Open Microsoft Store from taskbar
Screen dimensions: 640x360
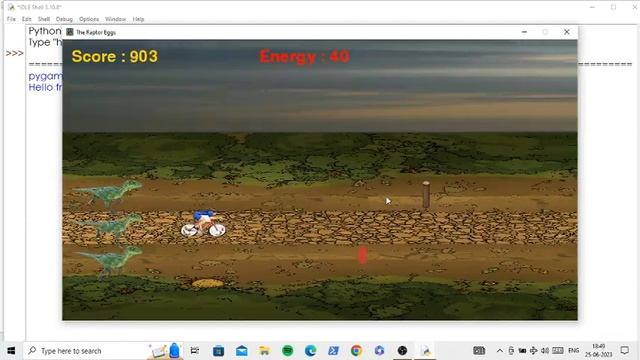click(218, 351)
